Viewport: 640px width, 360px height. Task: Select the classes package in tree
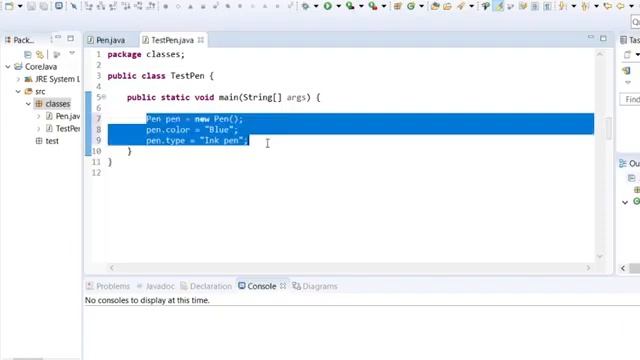click(x=53, y=104)
